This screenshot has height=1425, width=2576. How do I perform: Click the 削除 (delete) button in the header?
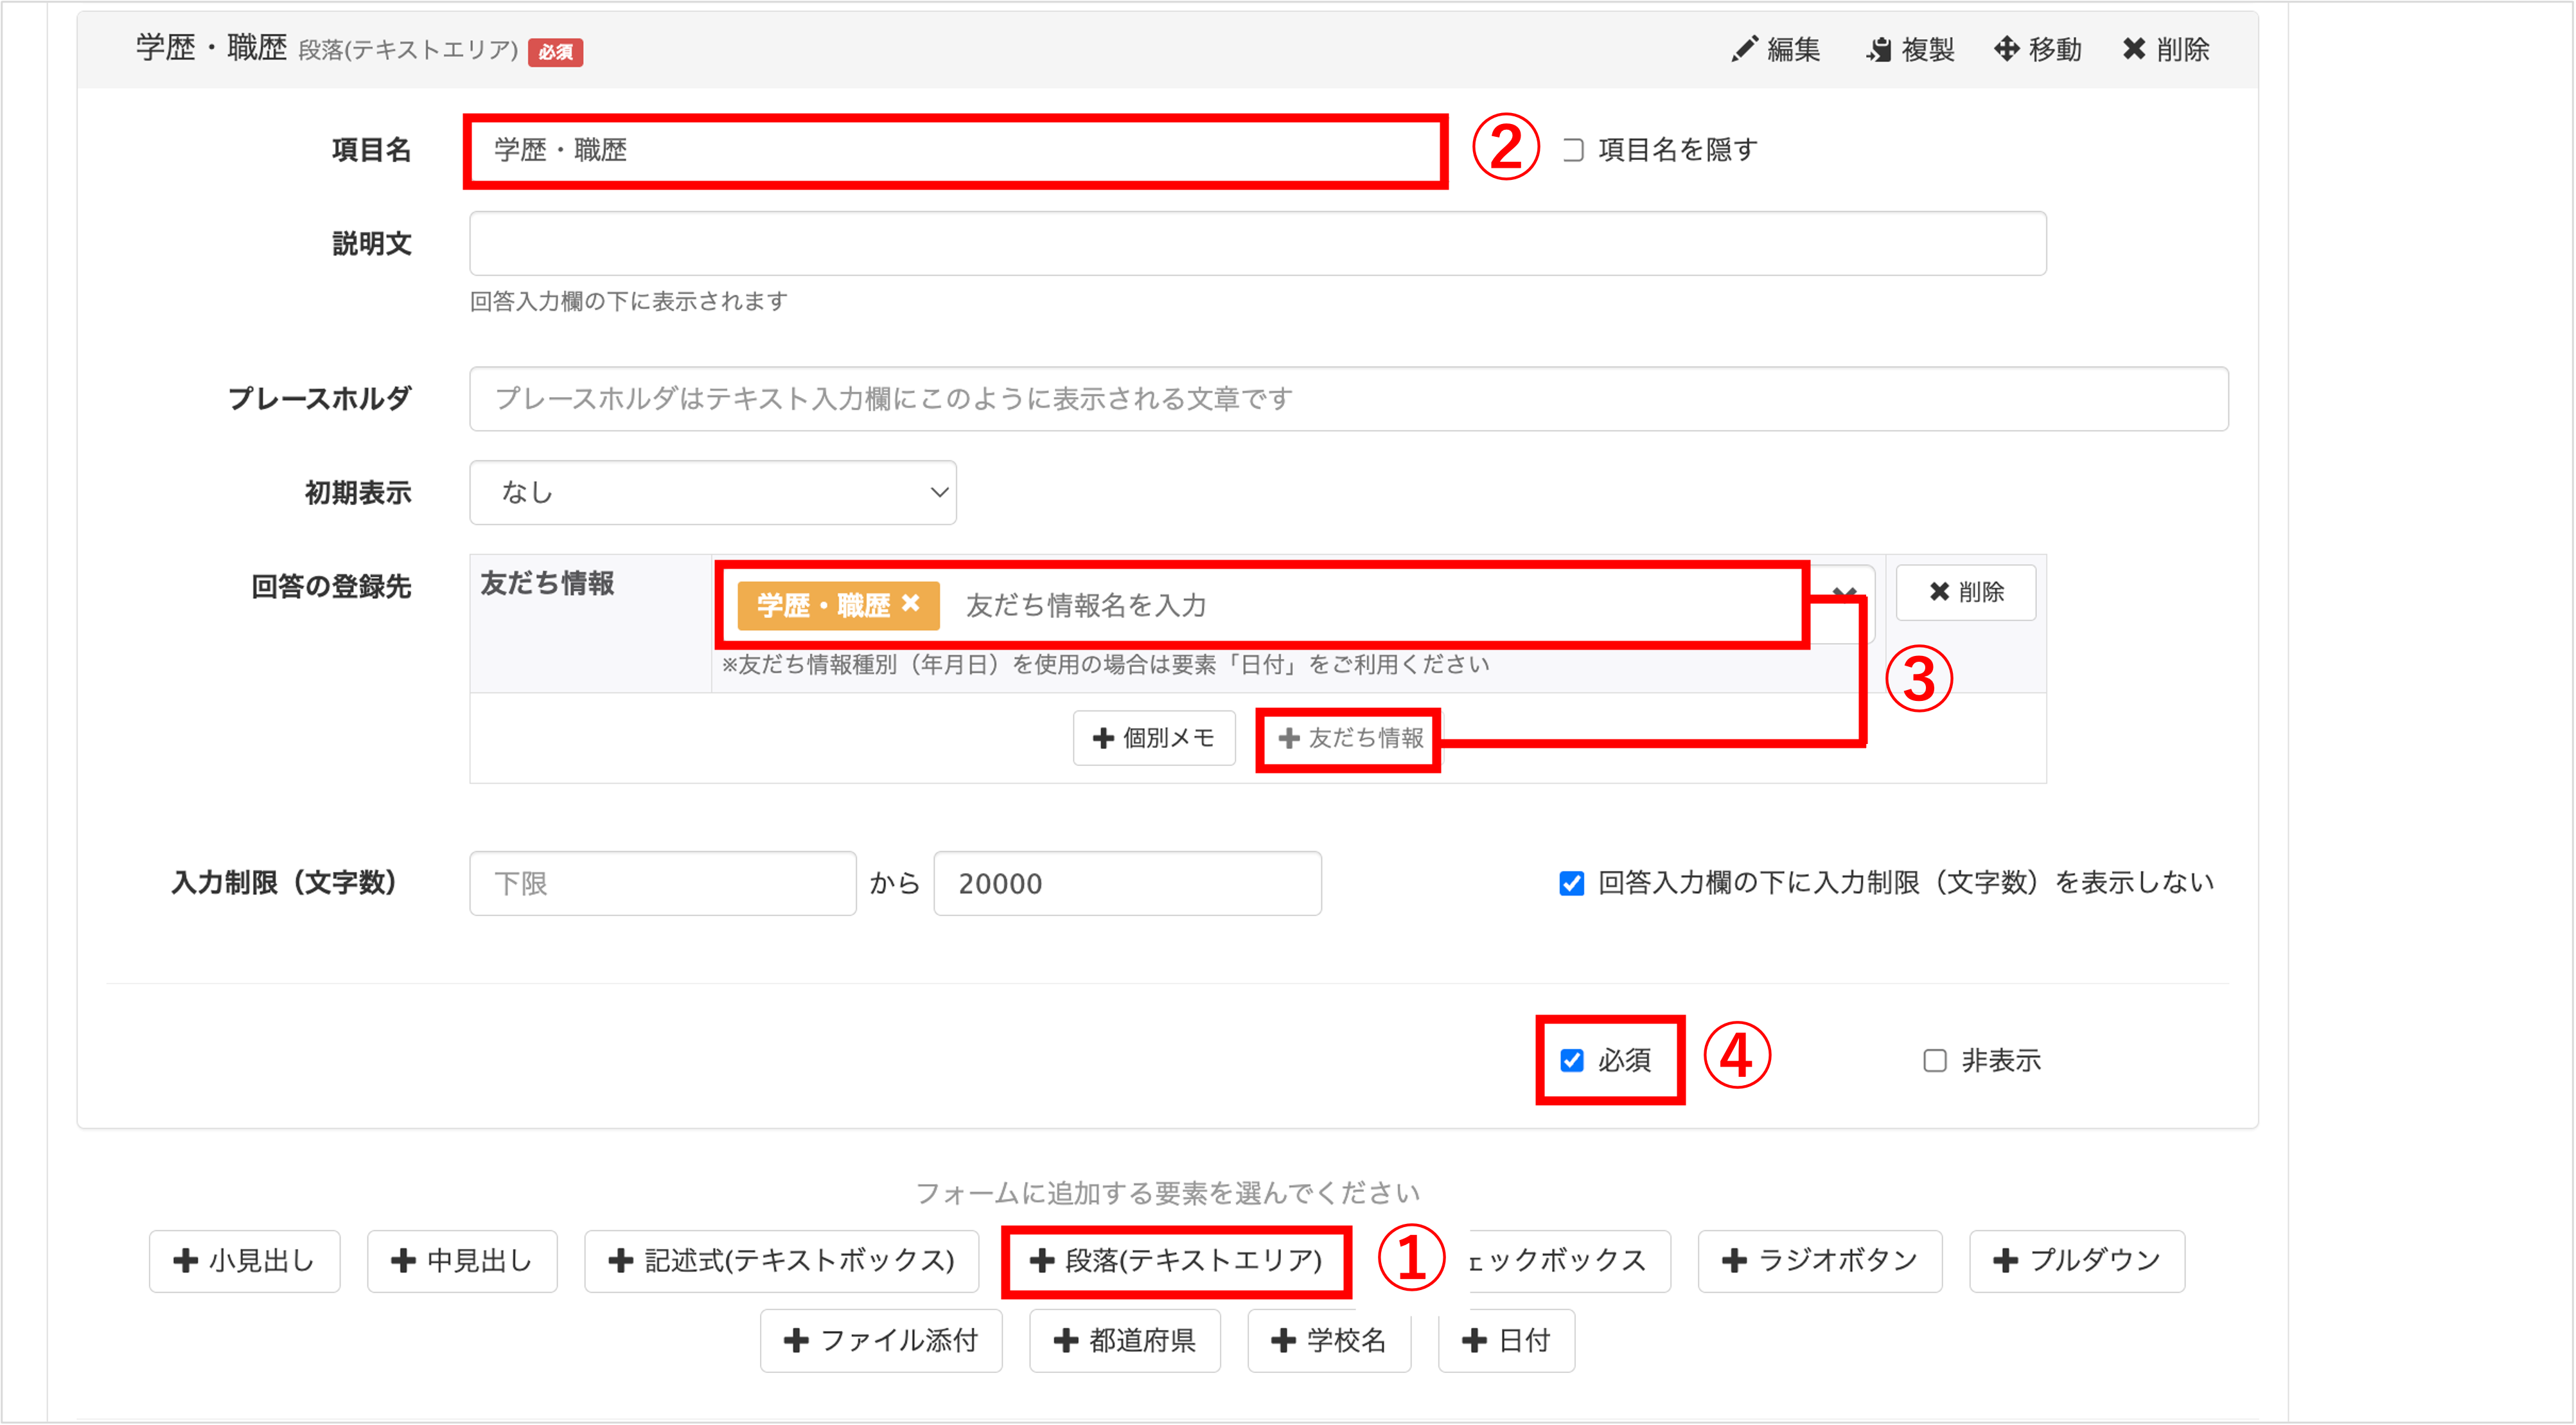tap(2166, 49)
